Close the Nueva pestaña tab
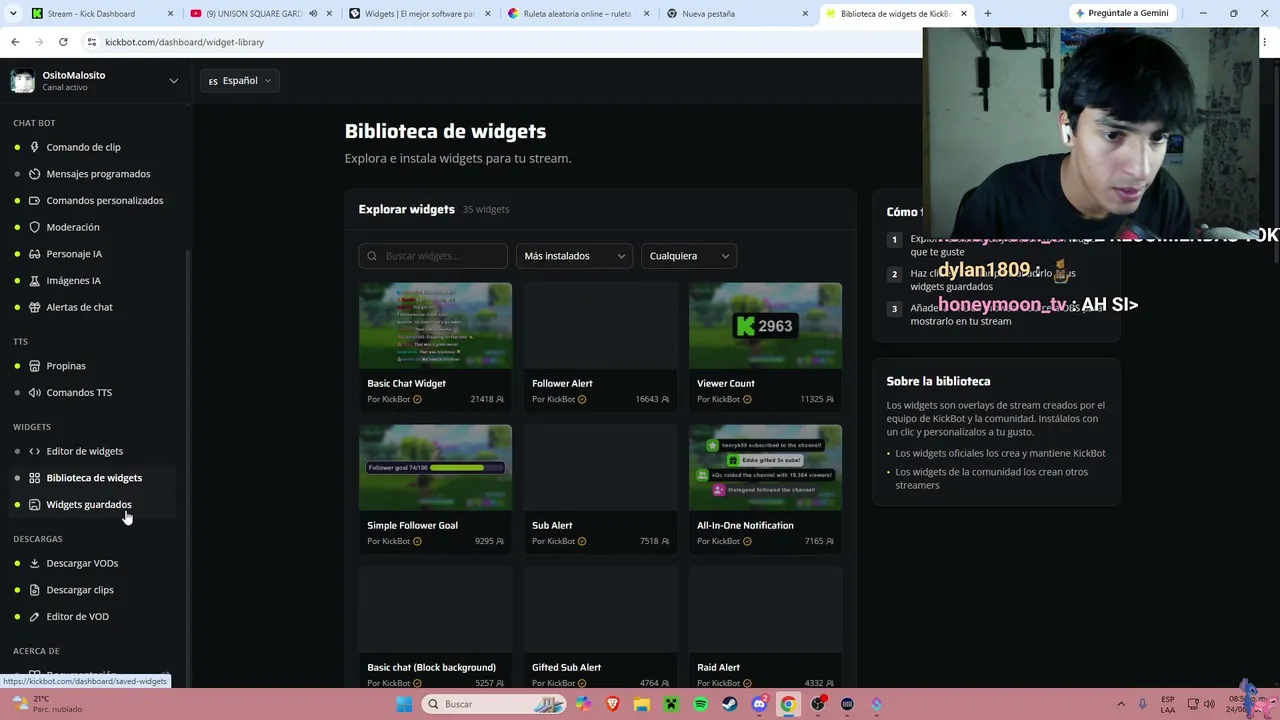Image resolution: width=1280 pixels, height=720 pixels. (x=805, y=14)
